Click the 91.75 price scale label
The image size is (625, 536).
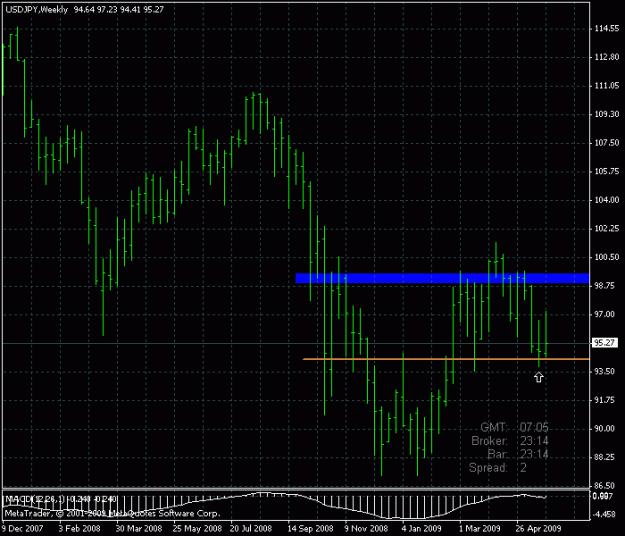(605, 400)
